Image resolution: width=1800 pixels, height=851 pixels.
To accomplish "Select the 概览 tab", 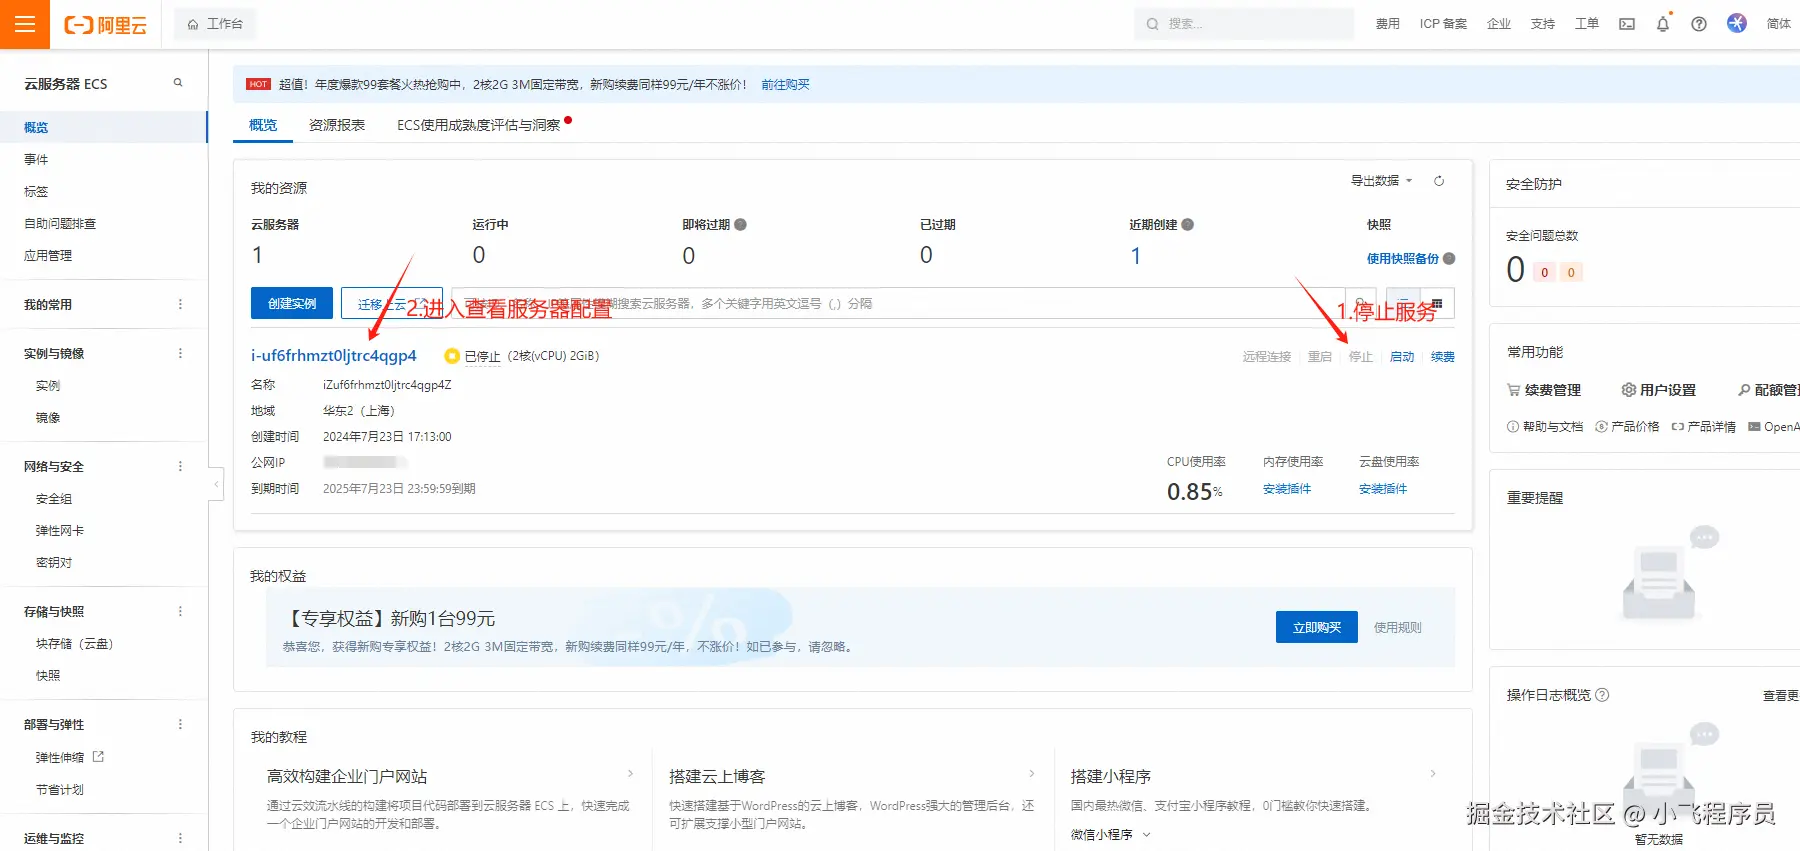I will coord(263,125).
